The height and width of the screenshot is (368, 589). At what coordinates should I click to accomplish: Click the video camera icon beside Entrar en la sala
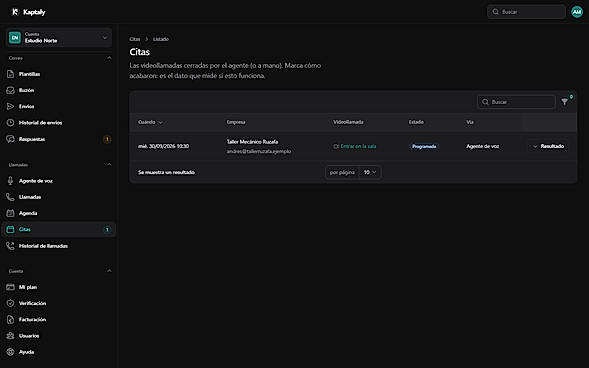point(336,146)
